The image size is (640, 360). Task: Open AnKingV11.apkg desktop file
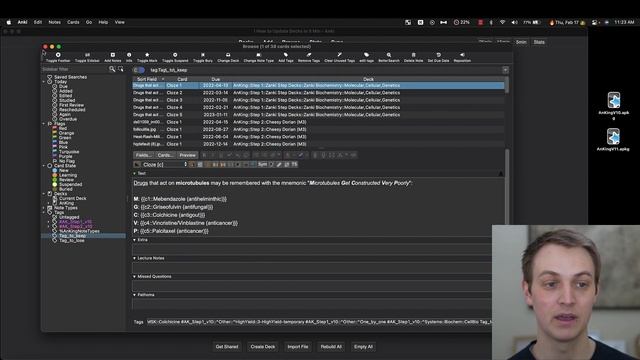pyautogui.click(x=613, y=140)
